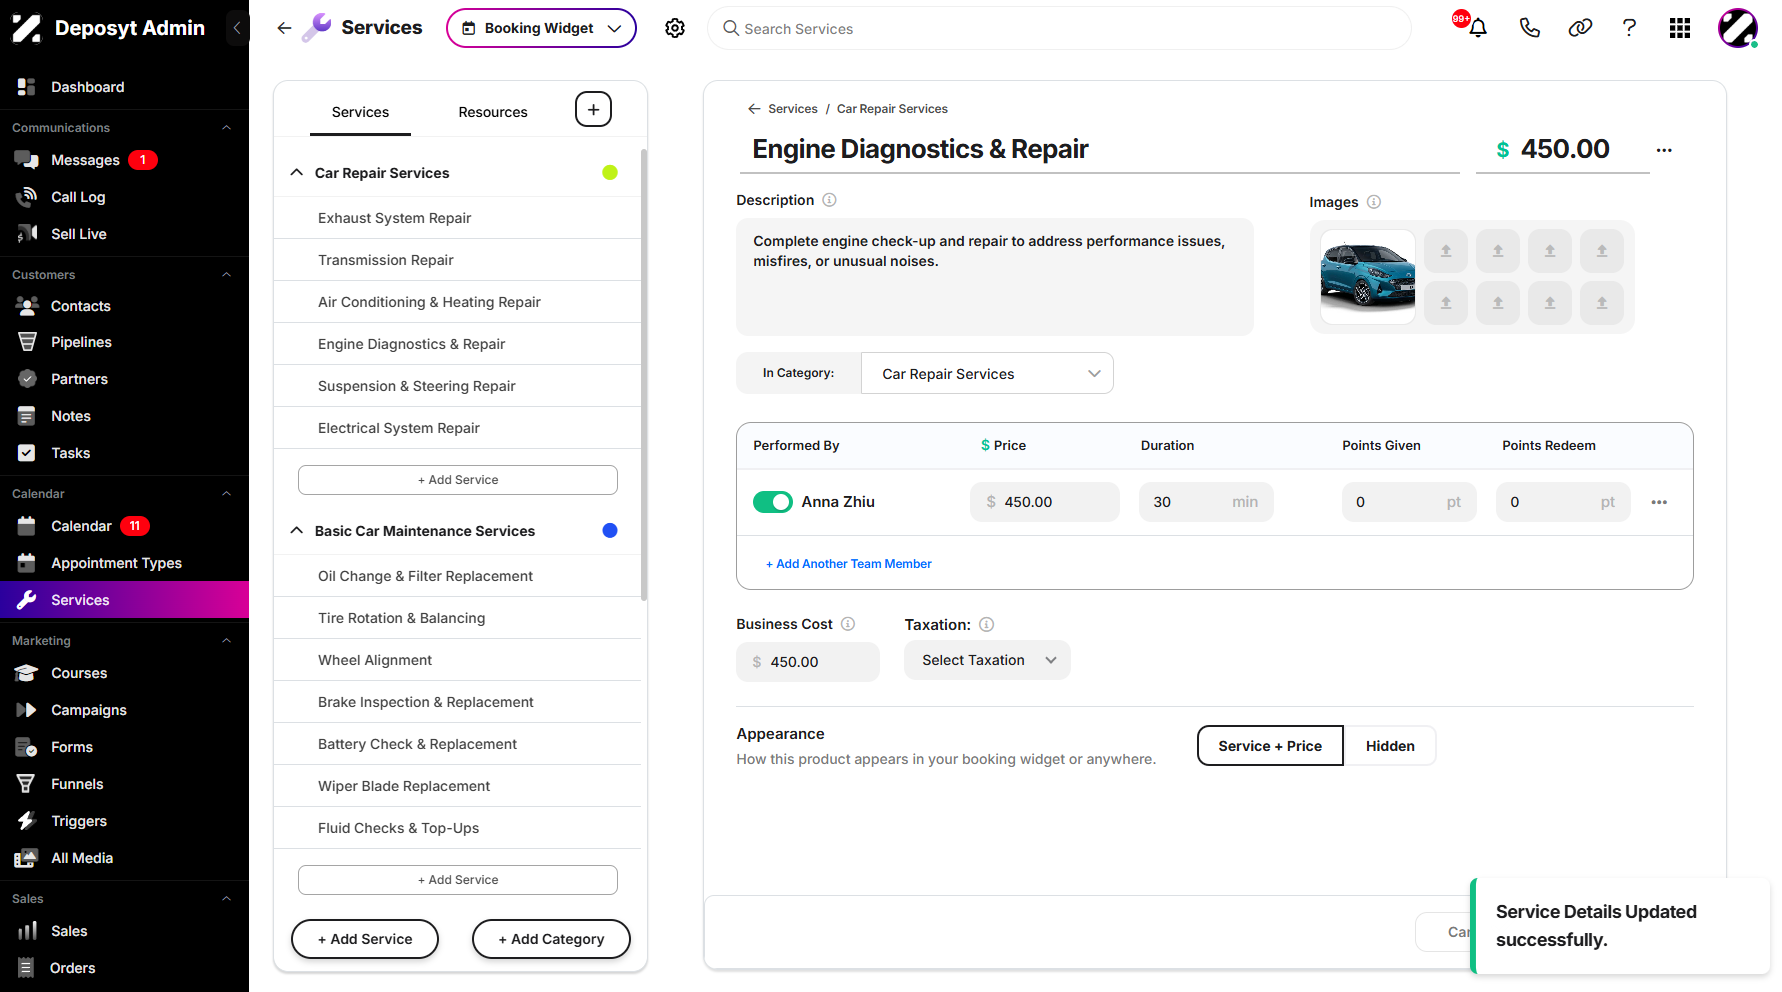Screen dimensions: 1782x992
Task: Select the Transmission Repair service
Action: pos(457,260)
